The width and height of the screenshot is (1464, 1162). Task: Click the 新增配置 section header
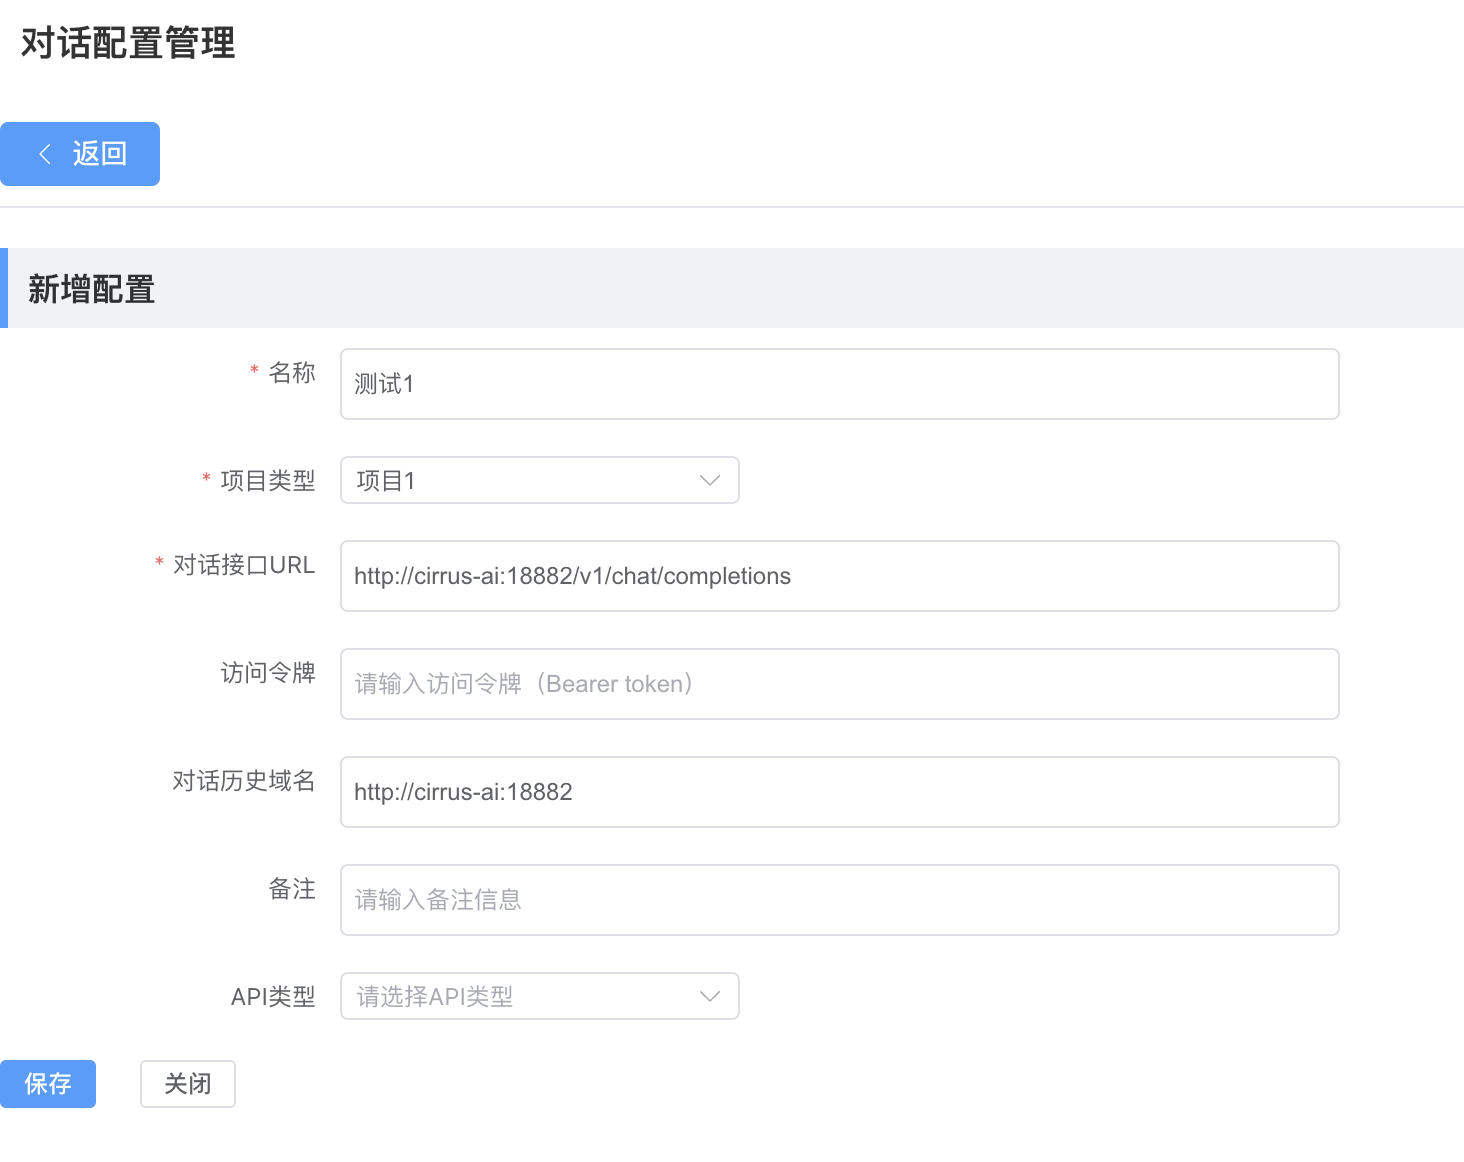92,289
